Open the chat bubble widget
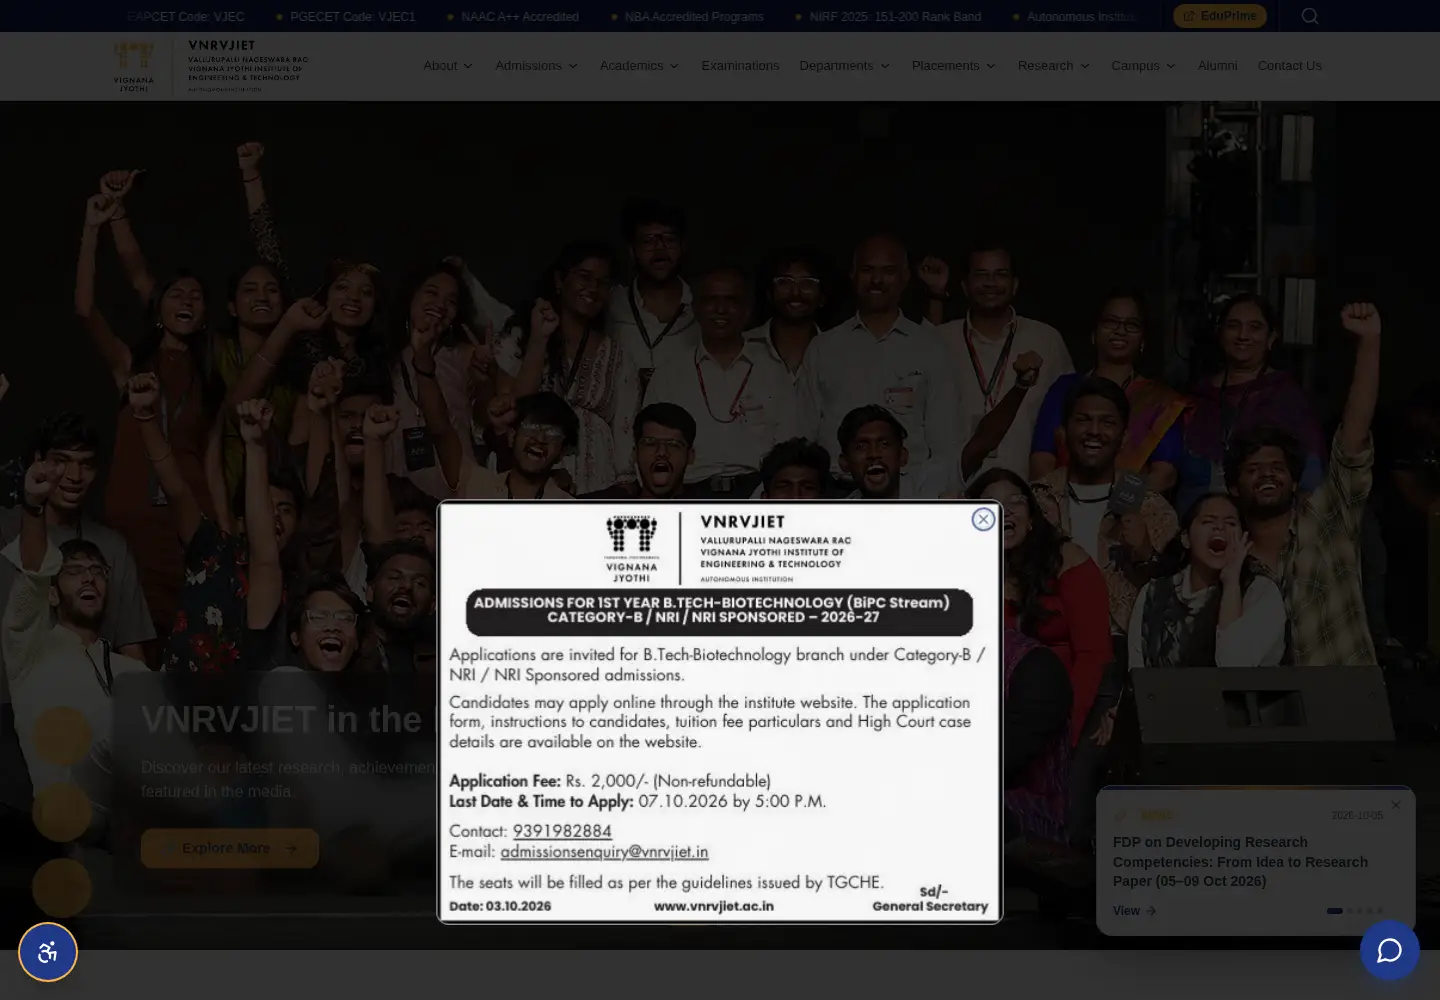 tap(1389, 950)
